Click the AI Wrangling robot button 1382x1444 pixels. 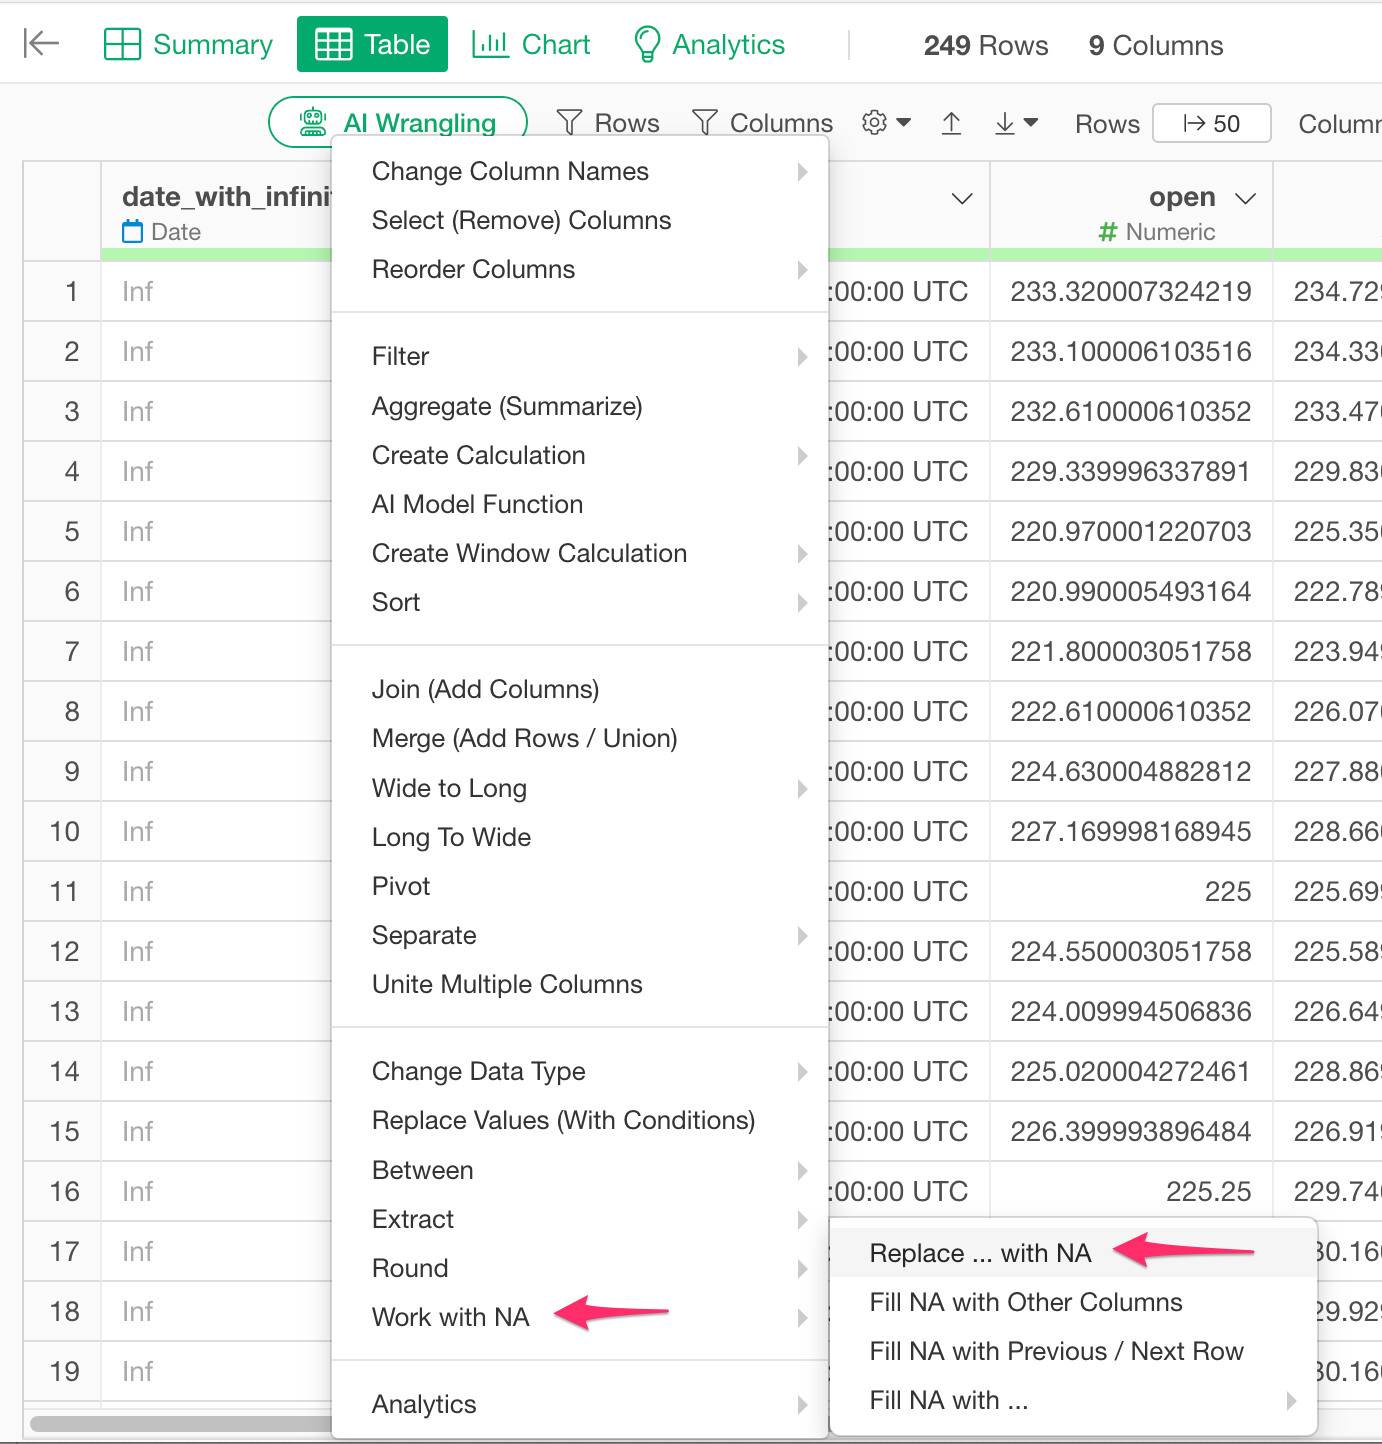[398, 123]
